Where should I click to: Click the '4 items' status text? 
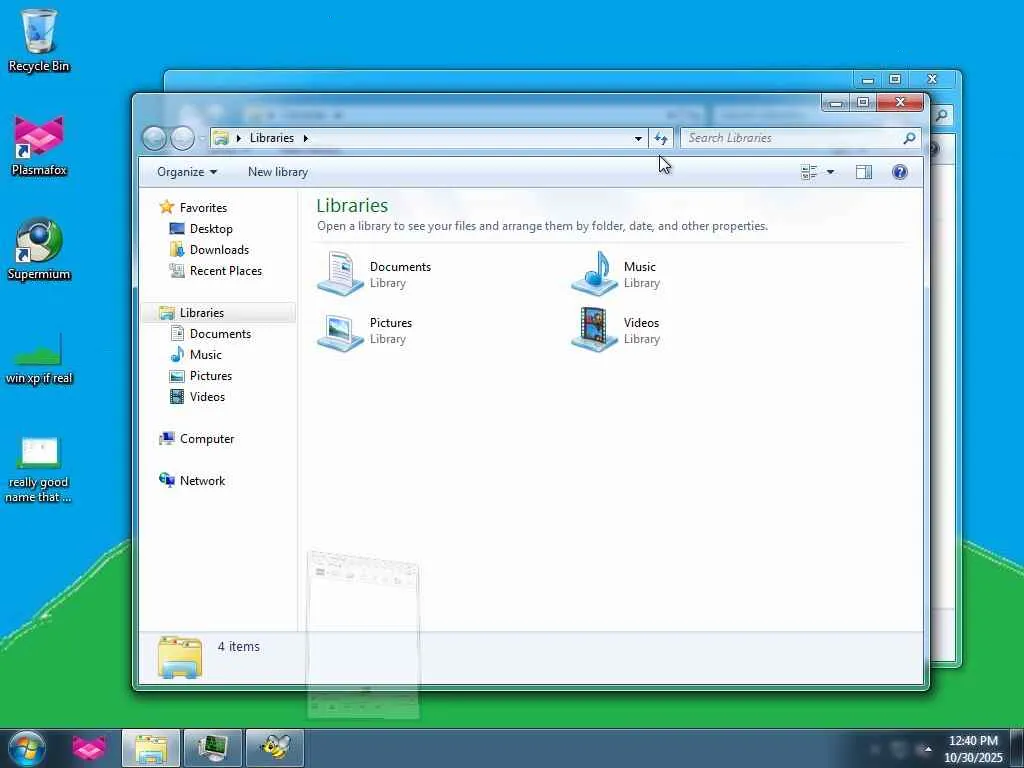tap(238, 647)
